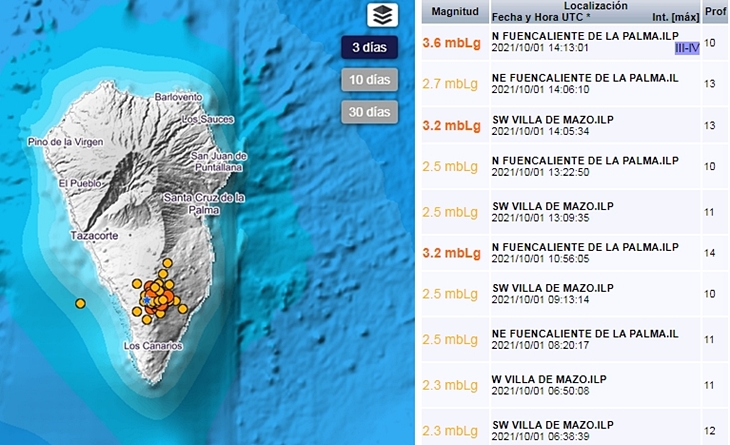Click the offshore earthquake marker west of island
730x445 pixels.
point(81,303)
